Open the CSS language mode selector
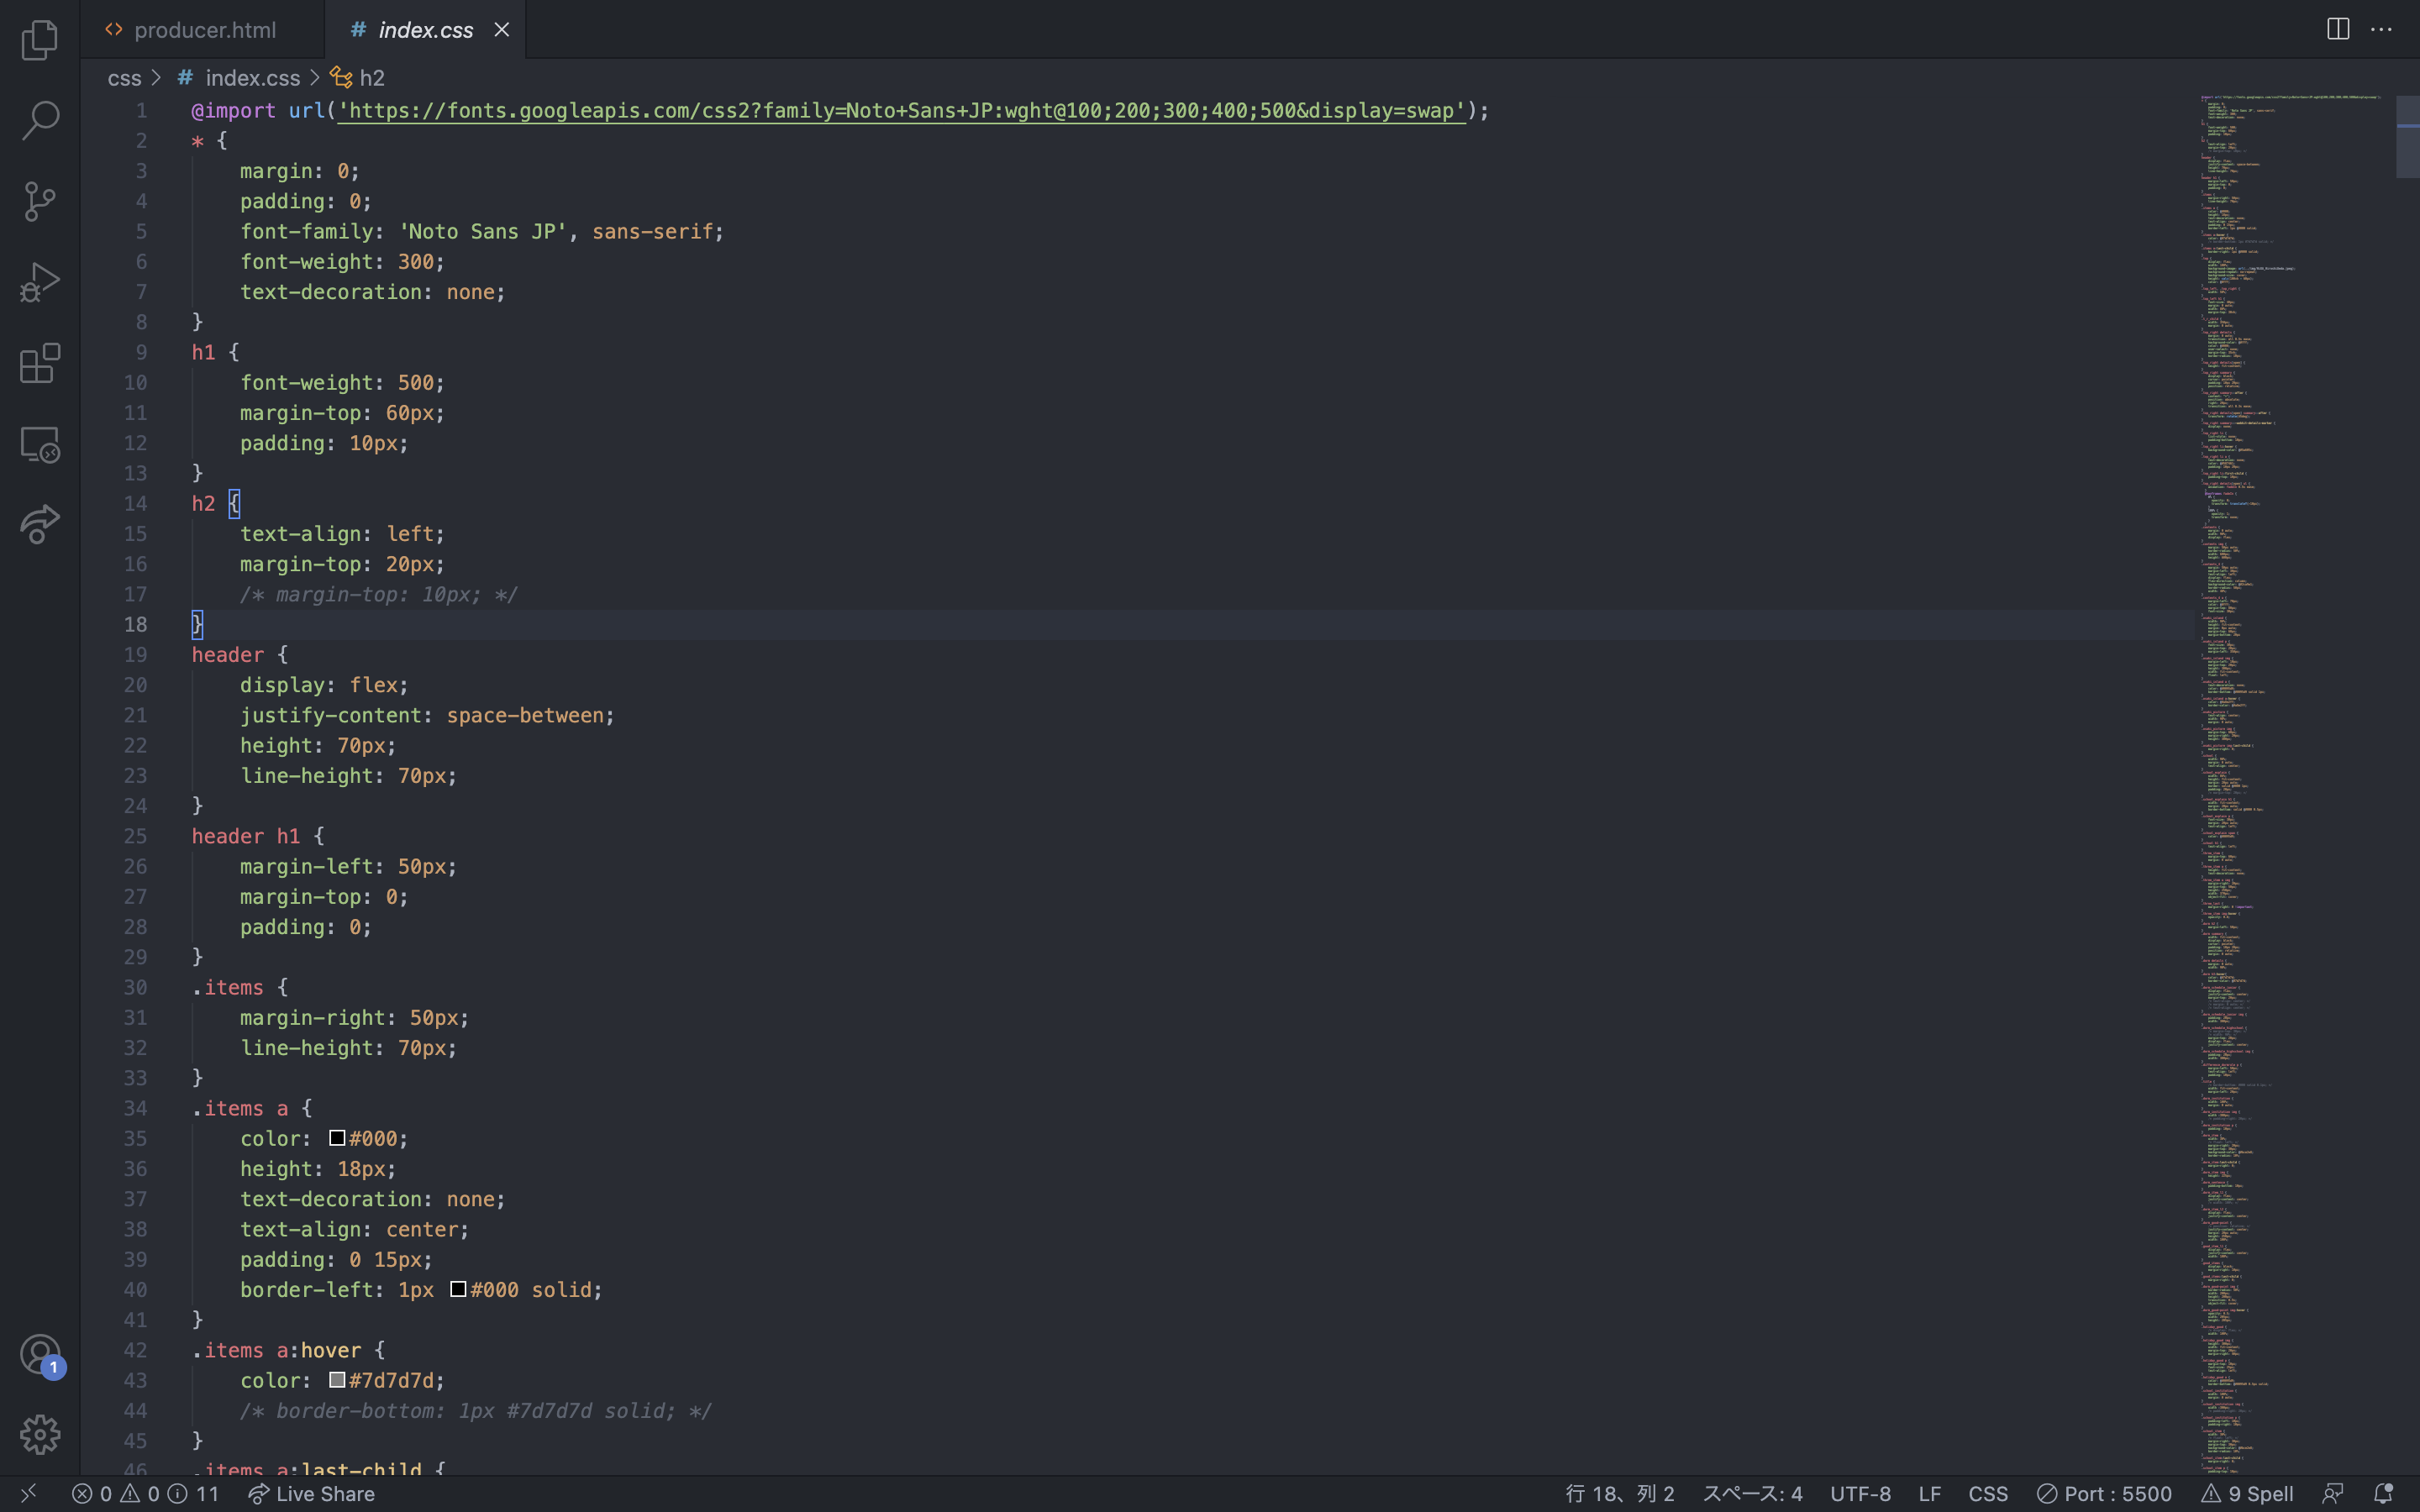Screen dimensions: 2420x1512 pos(1988,1493)
